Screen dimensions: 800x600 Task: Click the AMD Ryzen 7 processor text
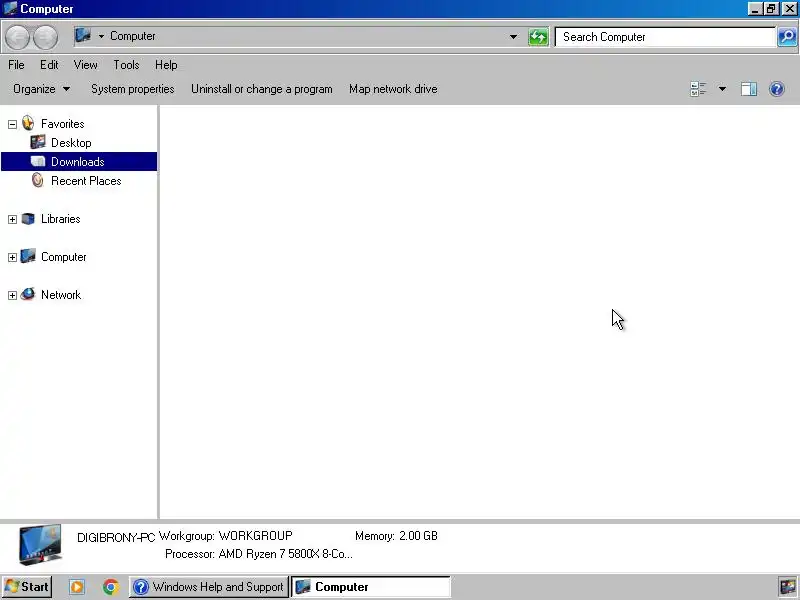pyautogui.click(x=285, y=554)
